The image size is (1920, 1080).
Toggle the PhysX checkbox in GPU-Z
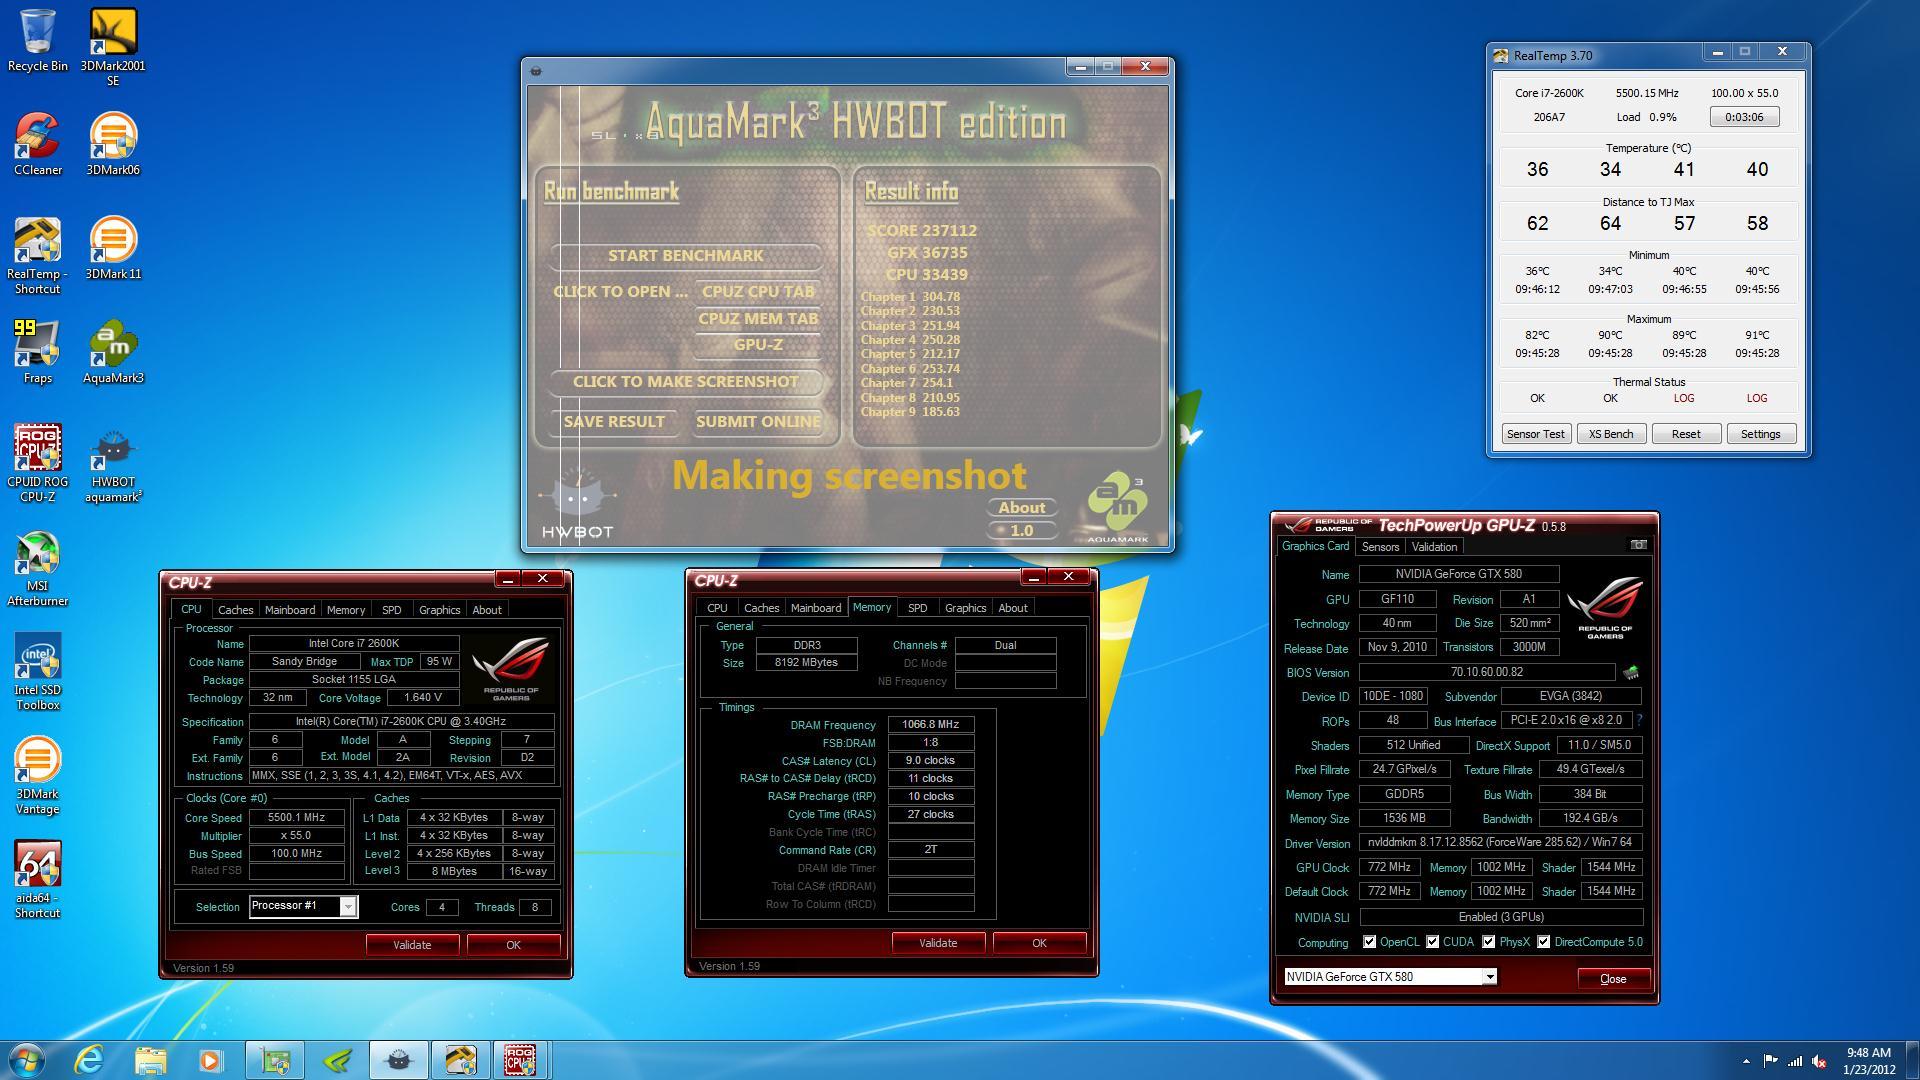[1488, 942]
